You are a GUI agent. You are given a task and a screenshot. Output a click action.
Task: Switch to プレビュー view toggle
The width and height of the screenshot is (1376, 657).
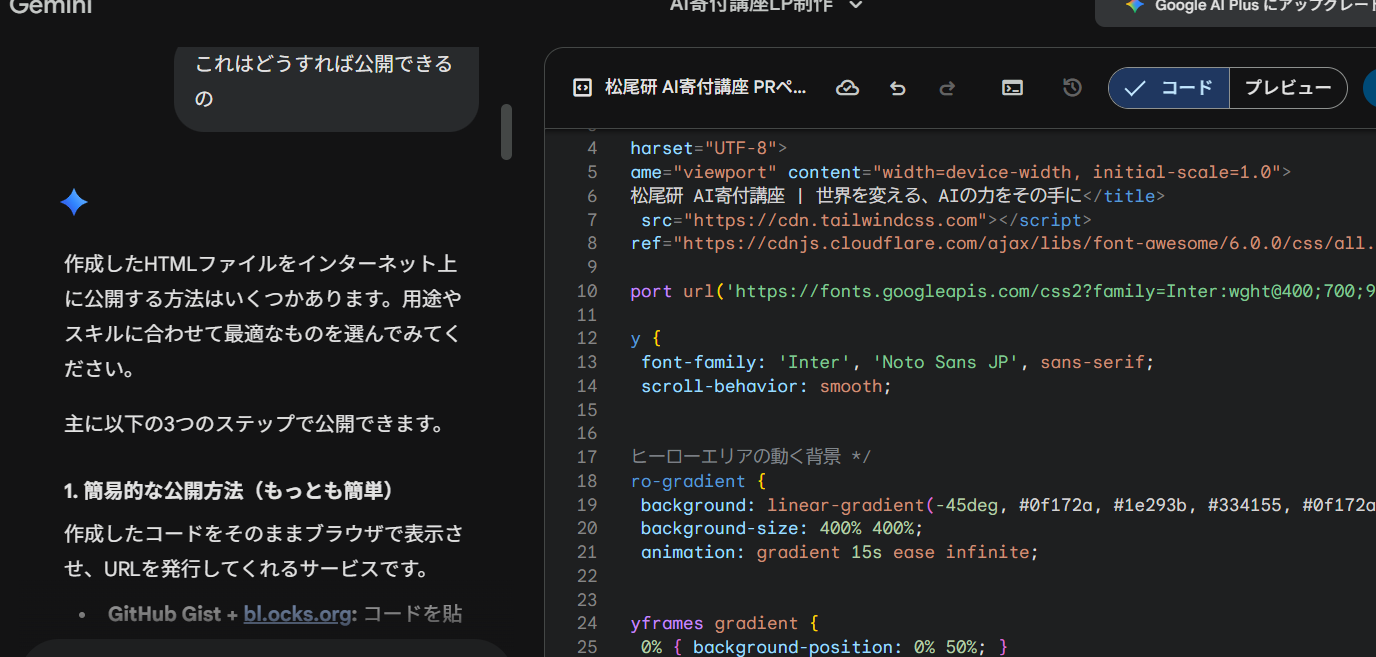[1288, 88]
